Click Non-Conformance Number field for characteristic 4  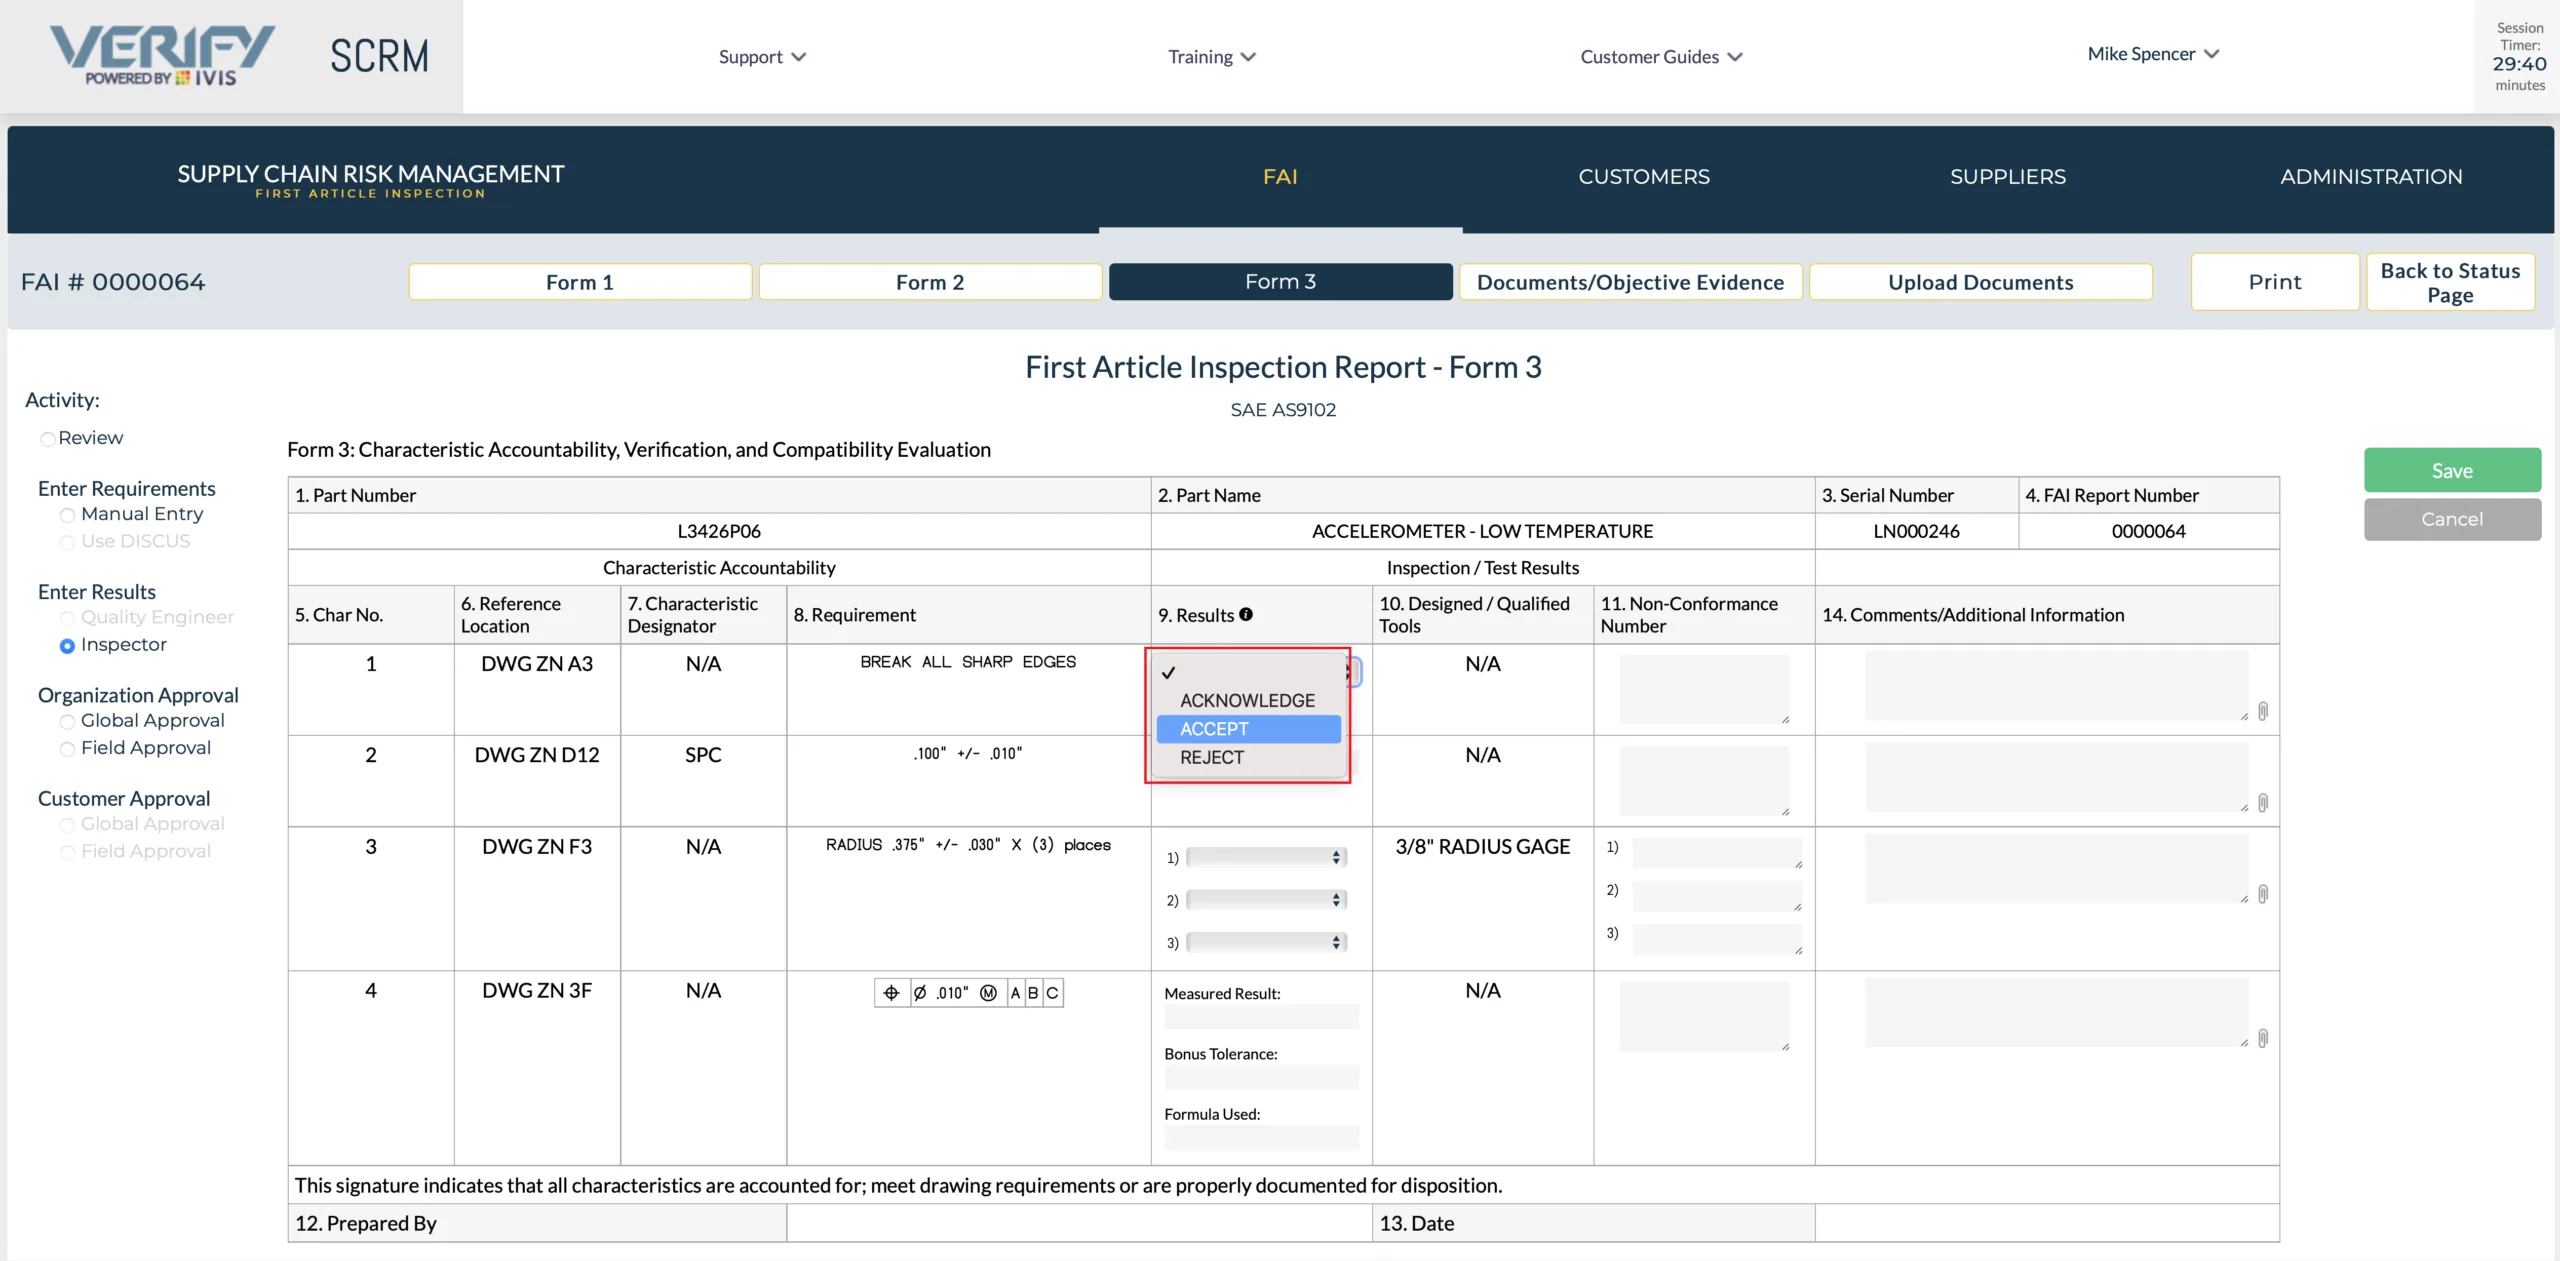[1704, 1016]
